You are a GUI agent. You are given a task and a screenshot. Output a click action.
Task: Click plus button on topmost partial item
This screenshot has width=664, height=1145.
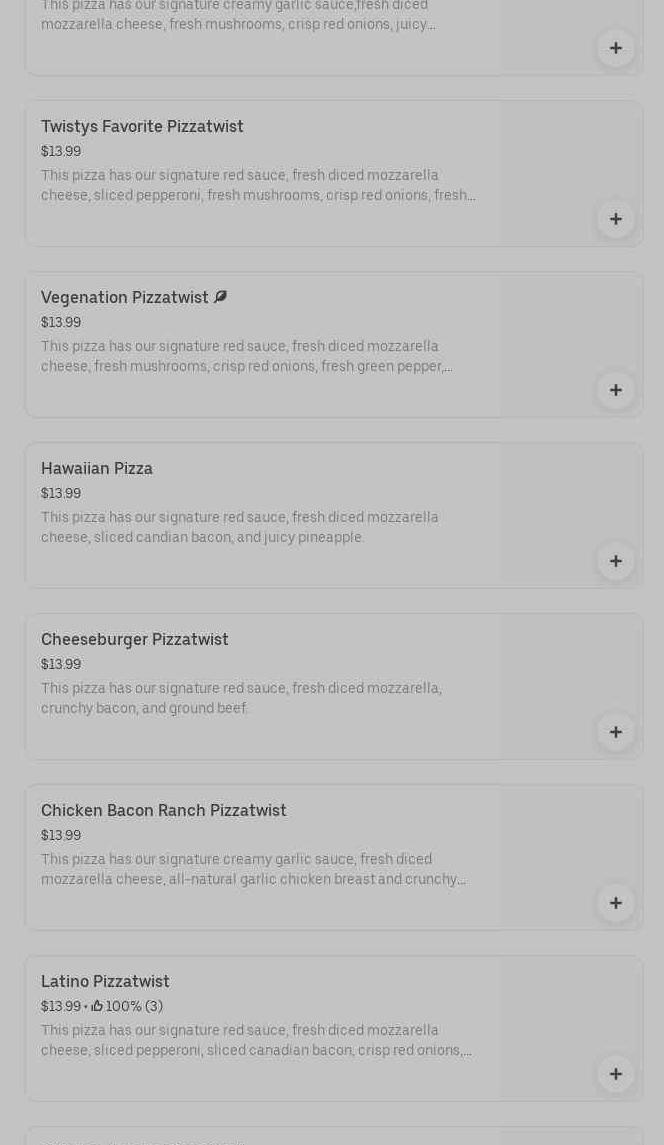click(x=615, y=48)
